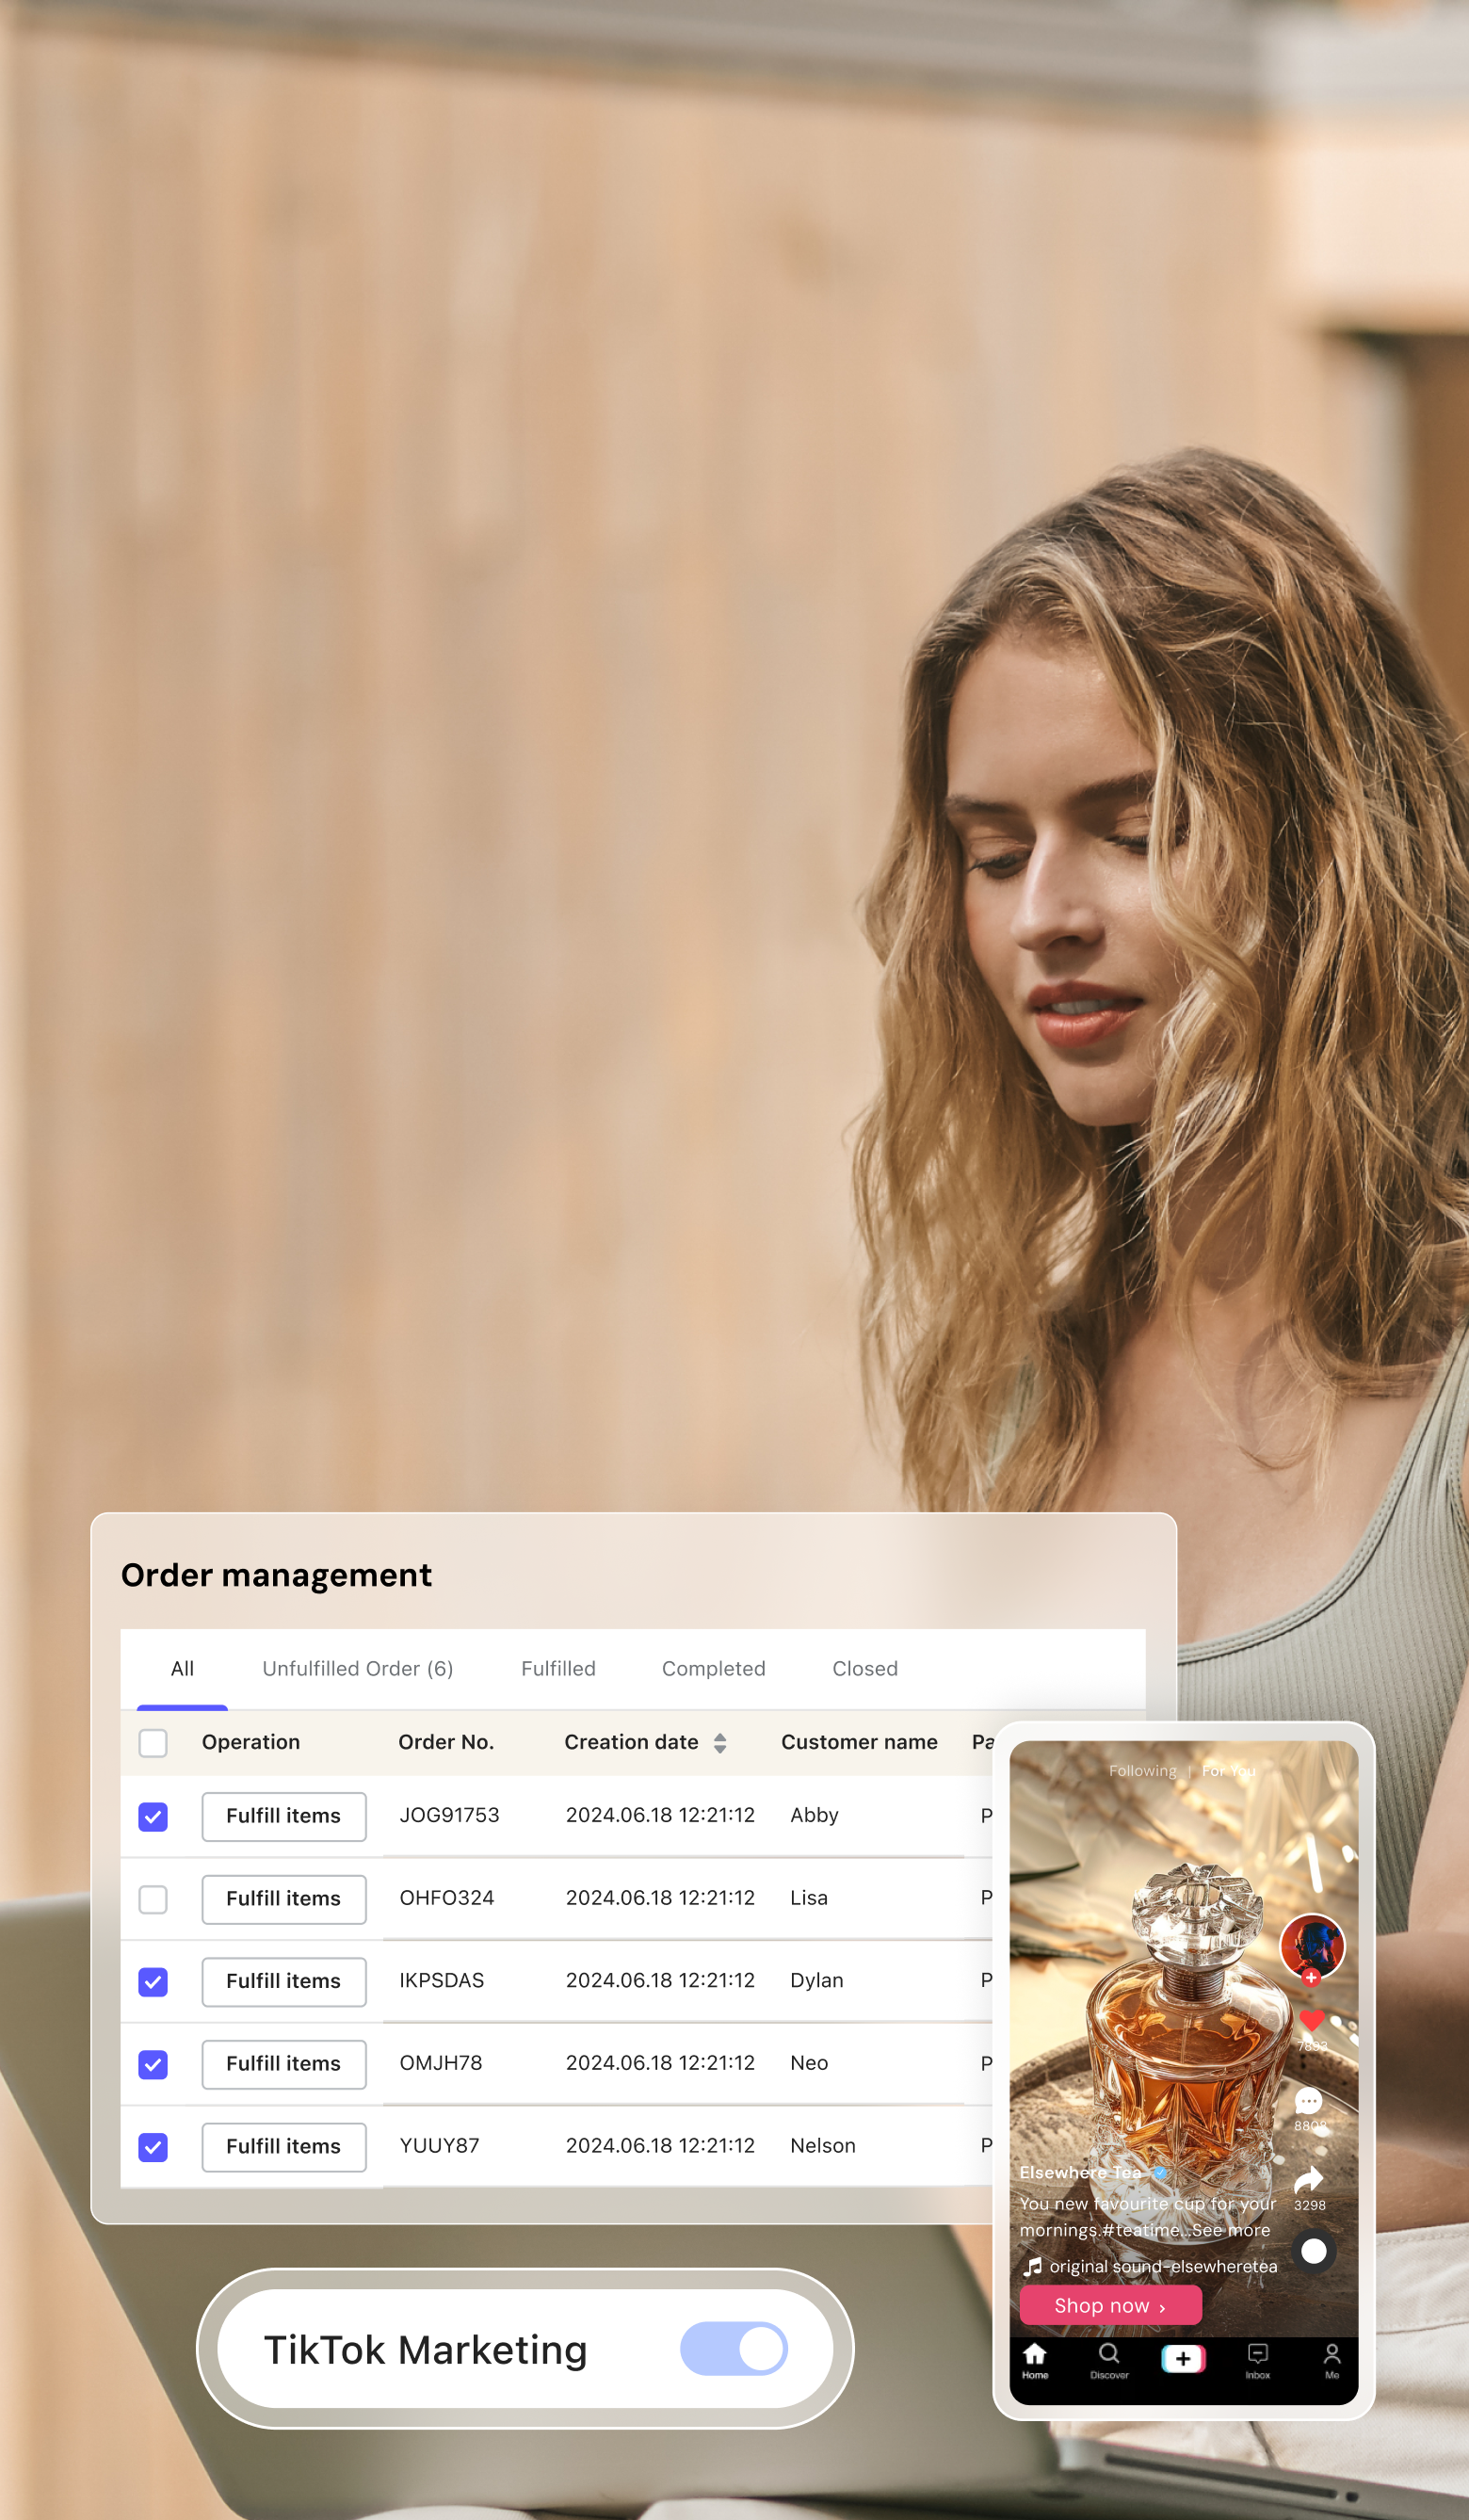Open comments via the speech bubble icon
This screenshot has width=1469, height=2520.
[x=1308, y=2100]
